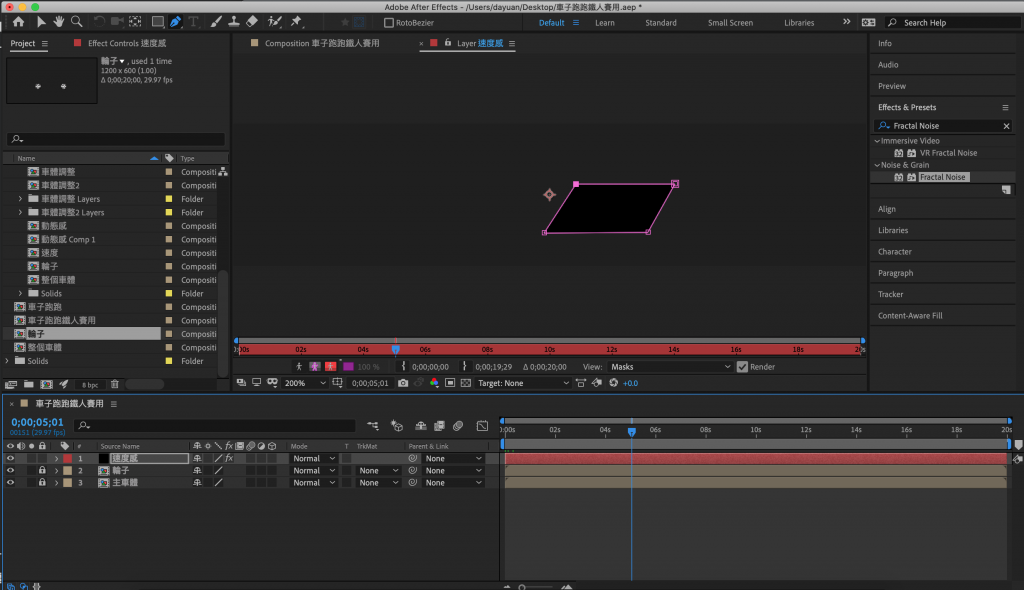1024x590 pixels.
Task: Click the delete trash icon in Project panel
Action: (x=115, y=384)
